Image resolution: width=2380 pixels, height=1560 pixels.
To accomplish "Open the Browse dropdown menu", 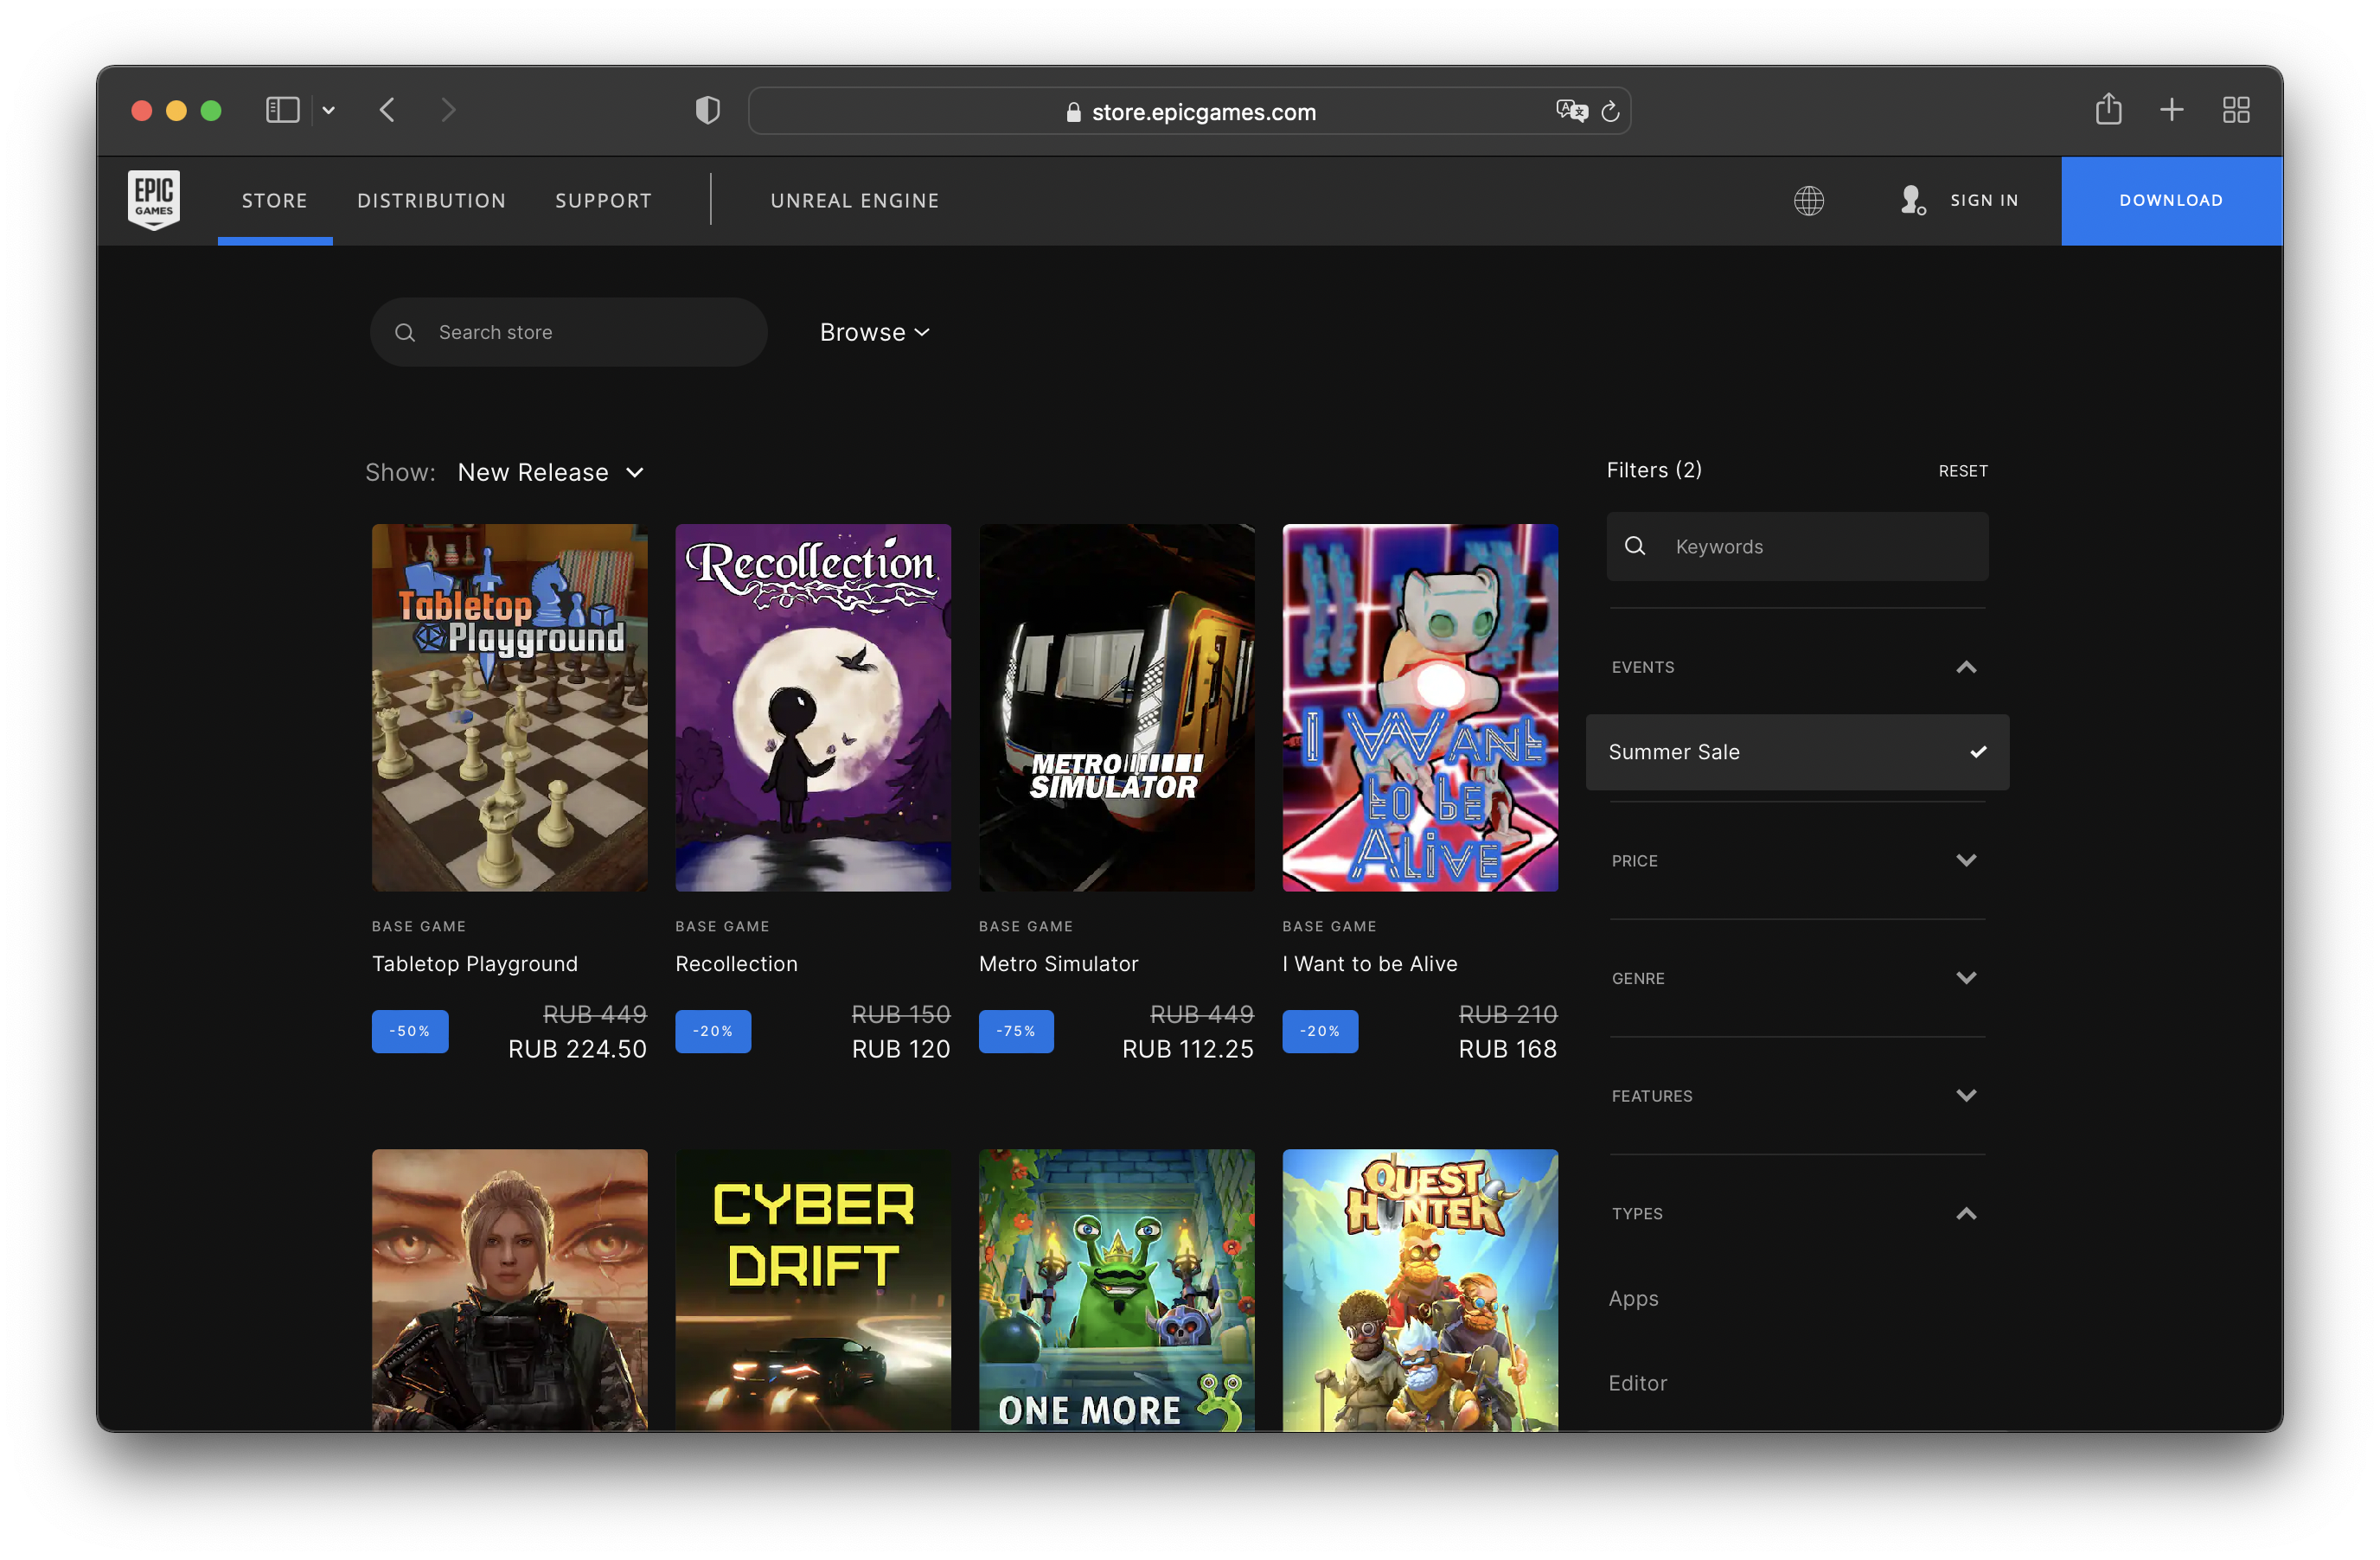I will pyautogui.click(x=874, y=332).
